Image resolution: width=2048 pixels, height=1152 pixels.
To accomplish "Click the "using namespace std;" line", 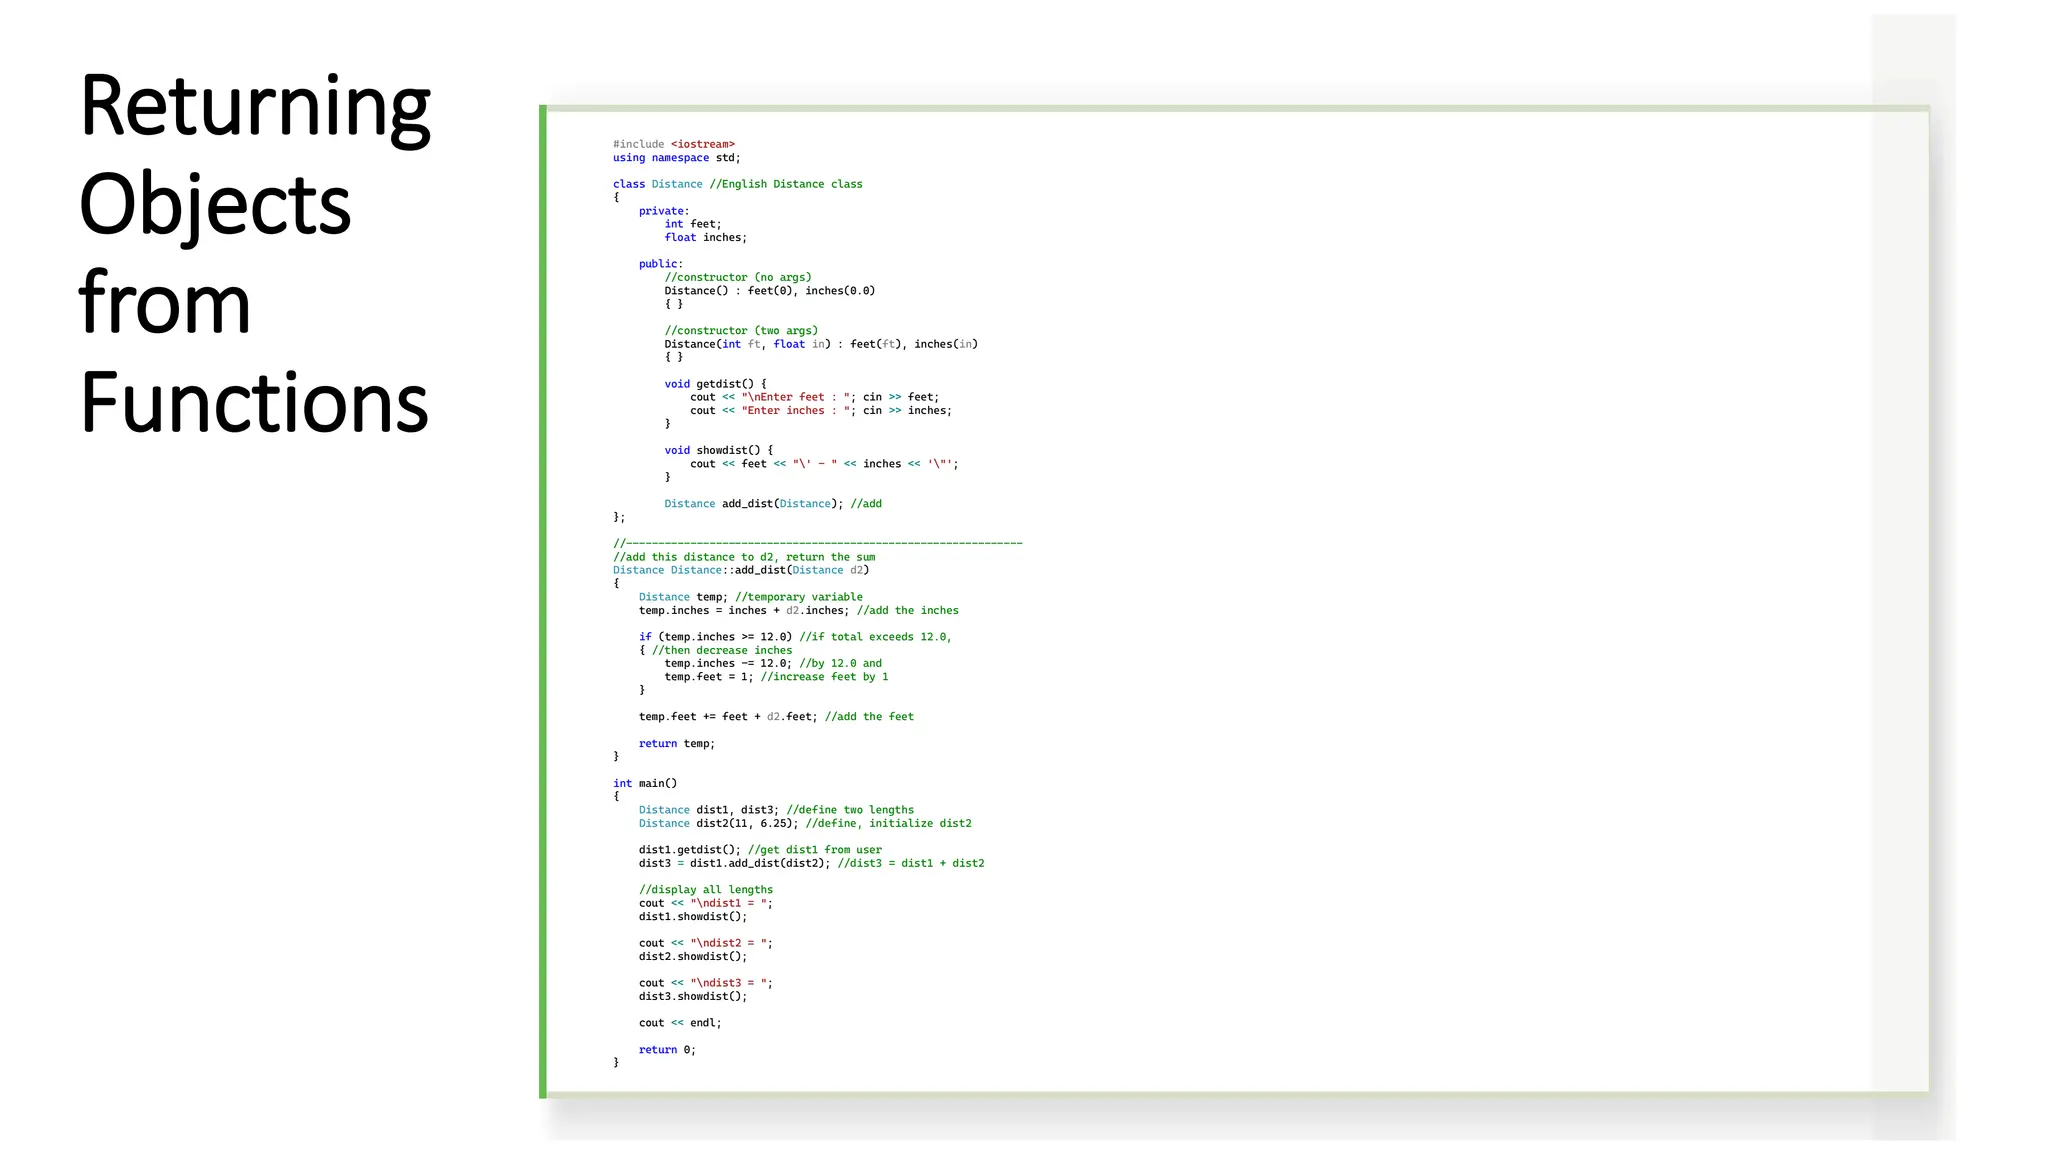I will (x=677, y=158).
